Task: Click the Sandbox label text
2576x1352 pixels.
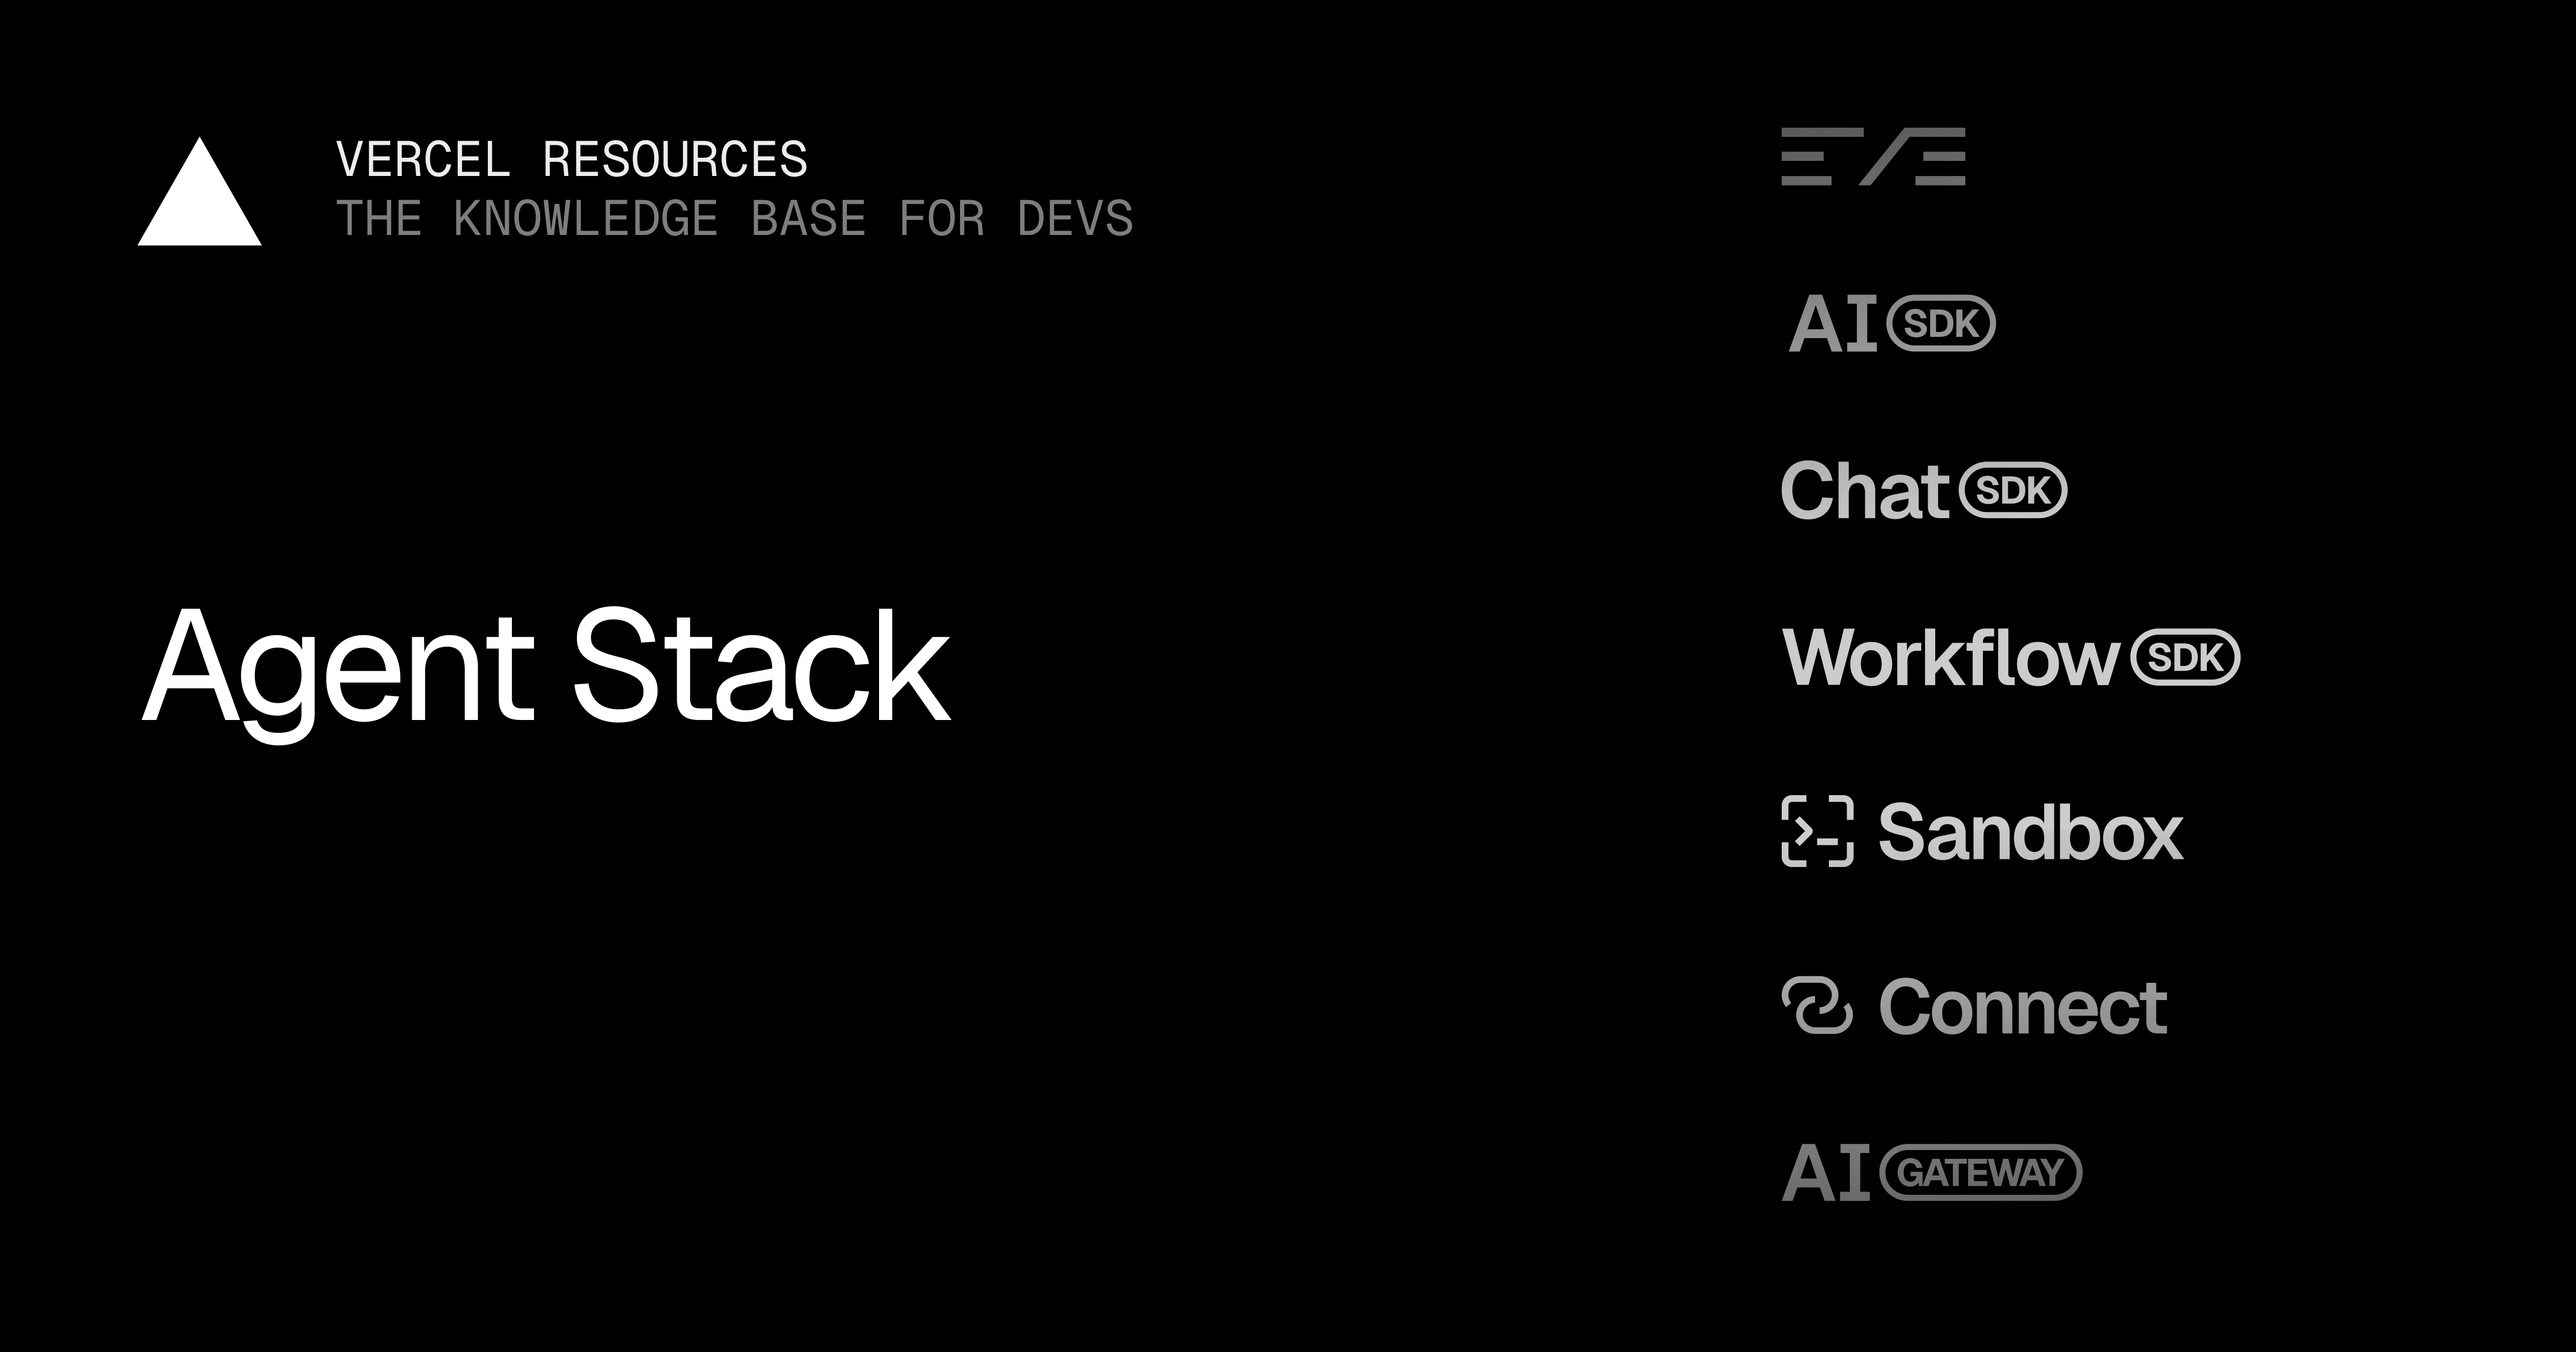Action: 2030,832
